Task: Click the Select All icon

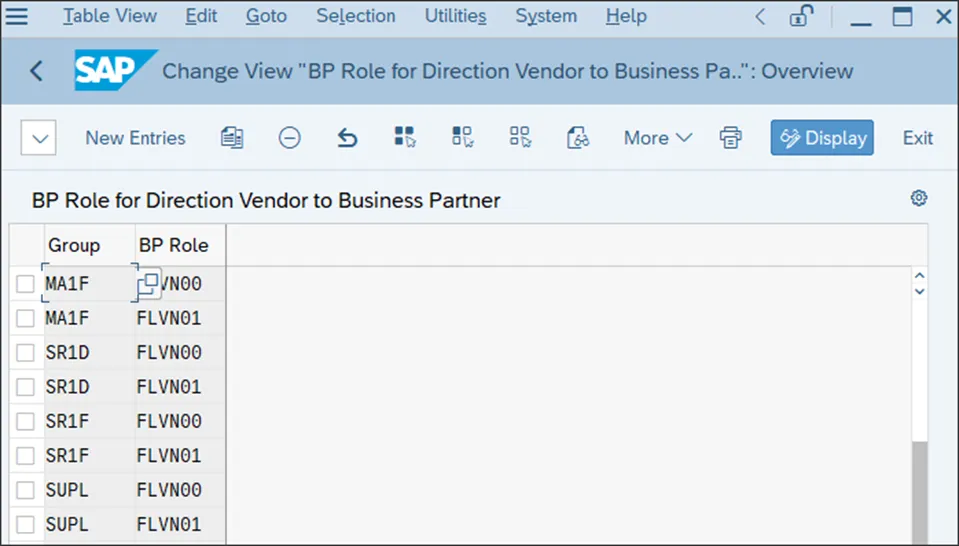Action: [x=404, y=137]
